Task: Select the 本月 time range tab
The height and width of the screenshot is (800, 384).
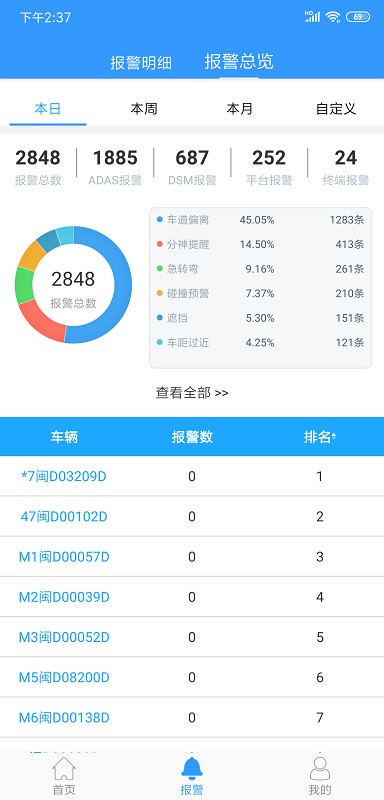Action: point(240,109)
